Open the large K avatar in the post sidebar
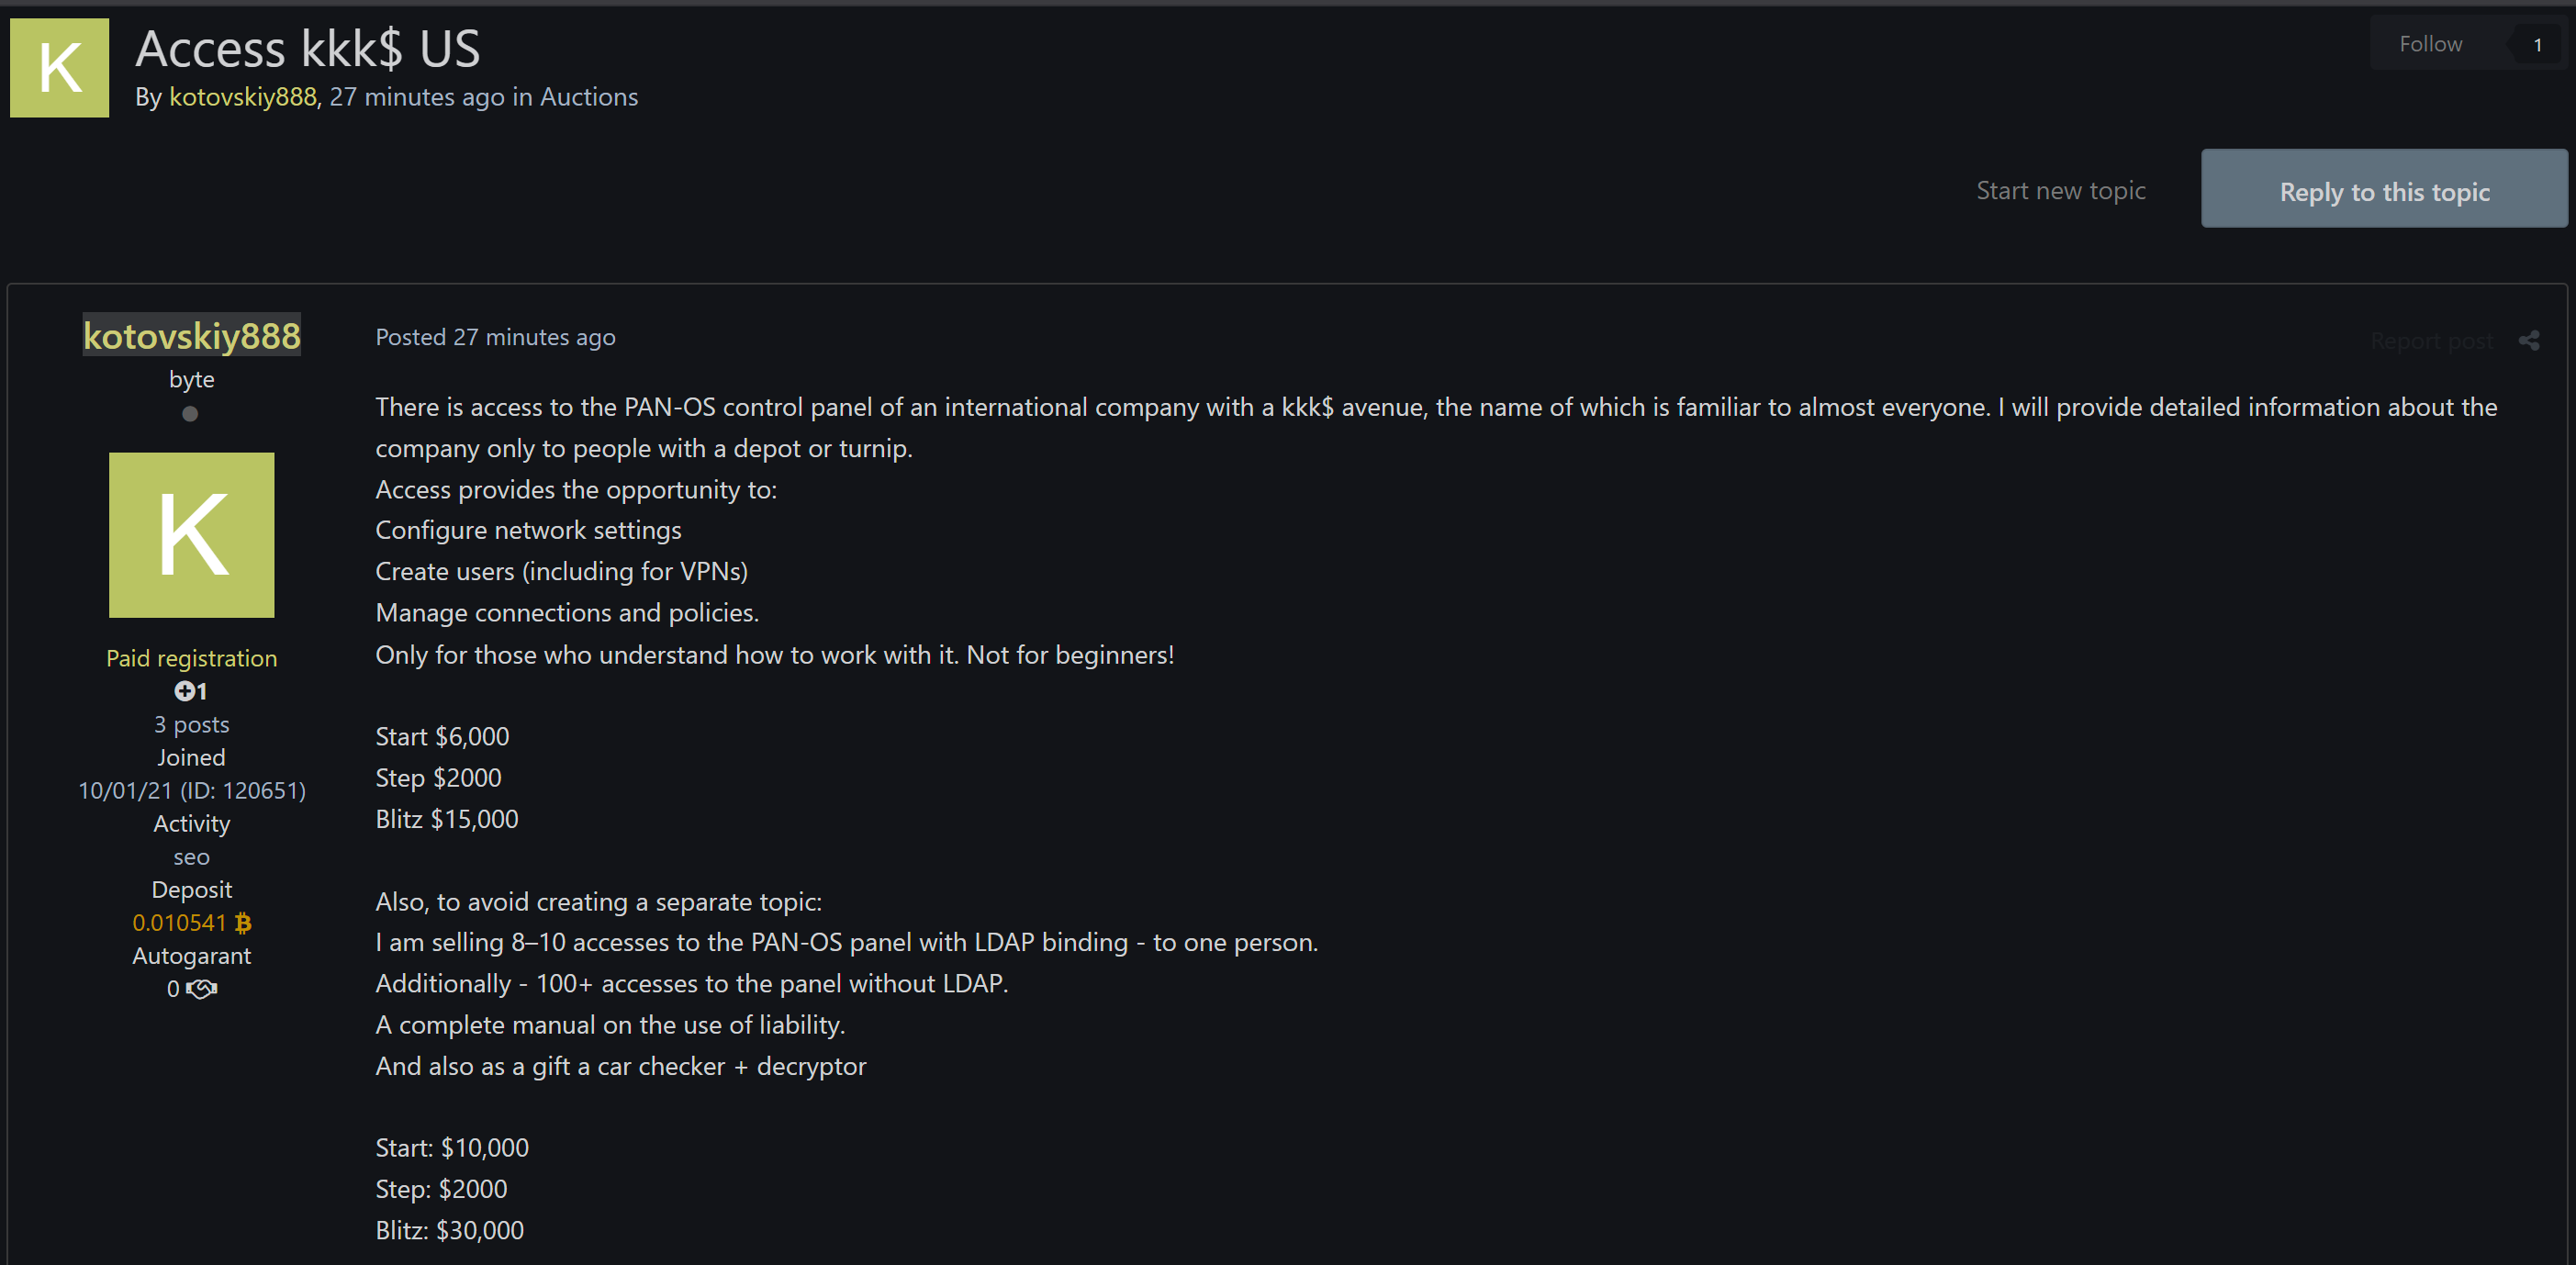The width and height of the screenshot is (2576, 1265). click(x=191, y=535)
